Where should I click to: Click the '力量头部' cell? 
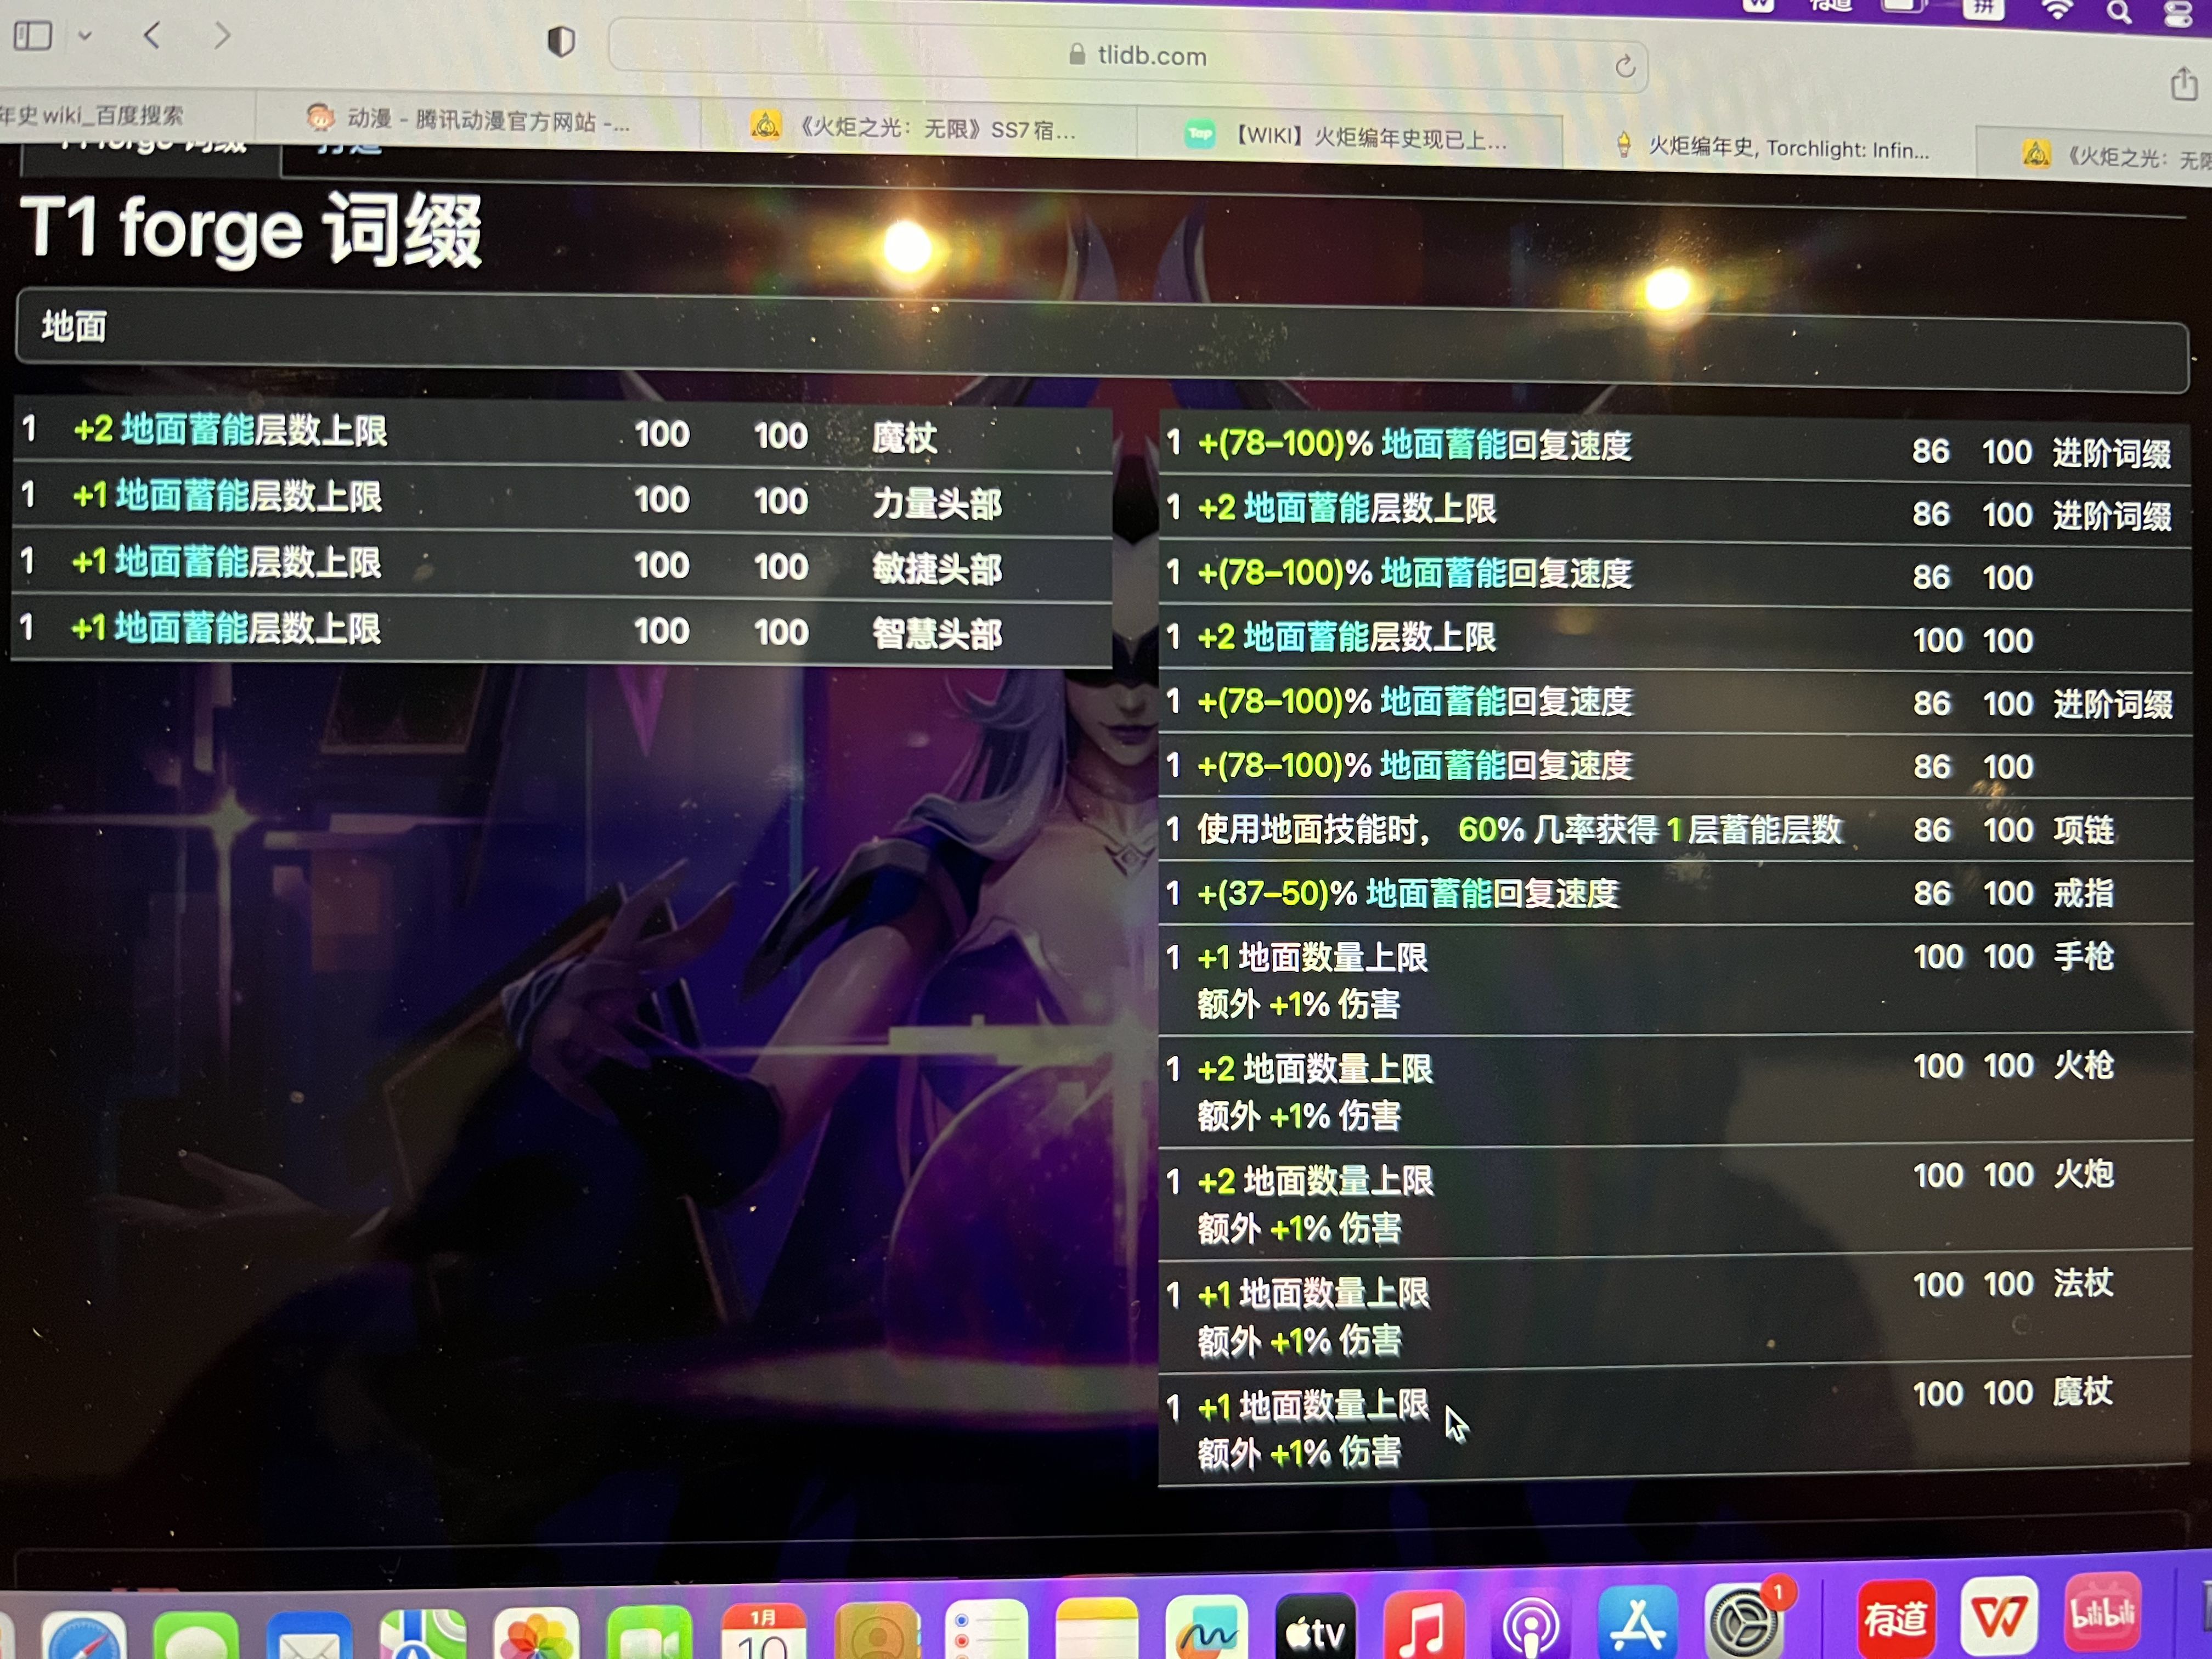936,503
